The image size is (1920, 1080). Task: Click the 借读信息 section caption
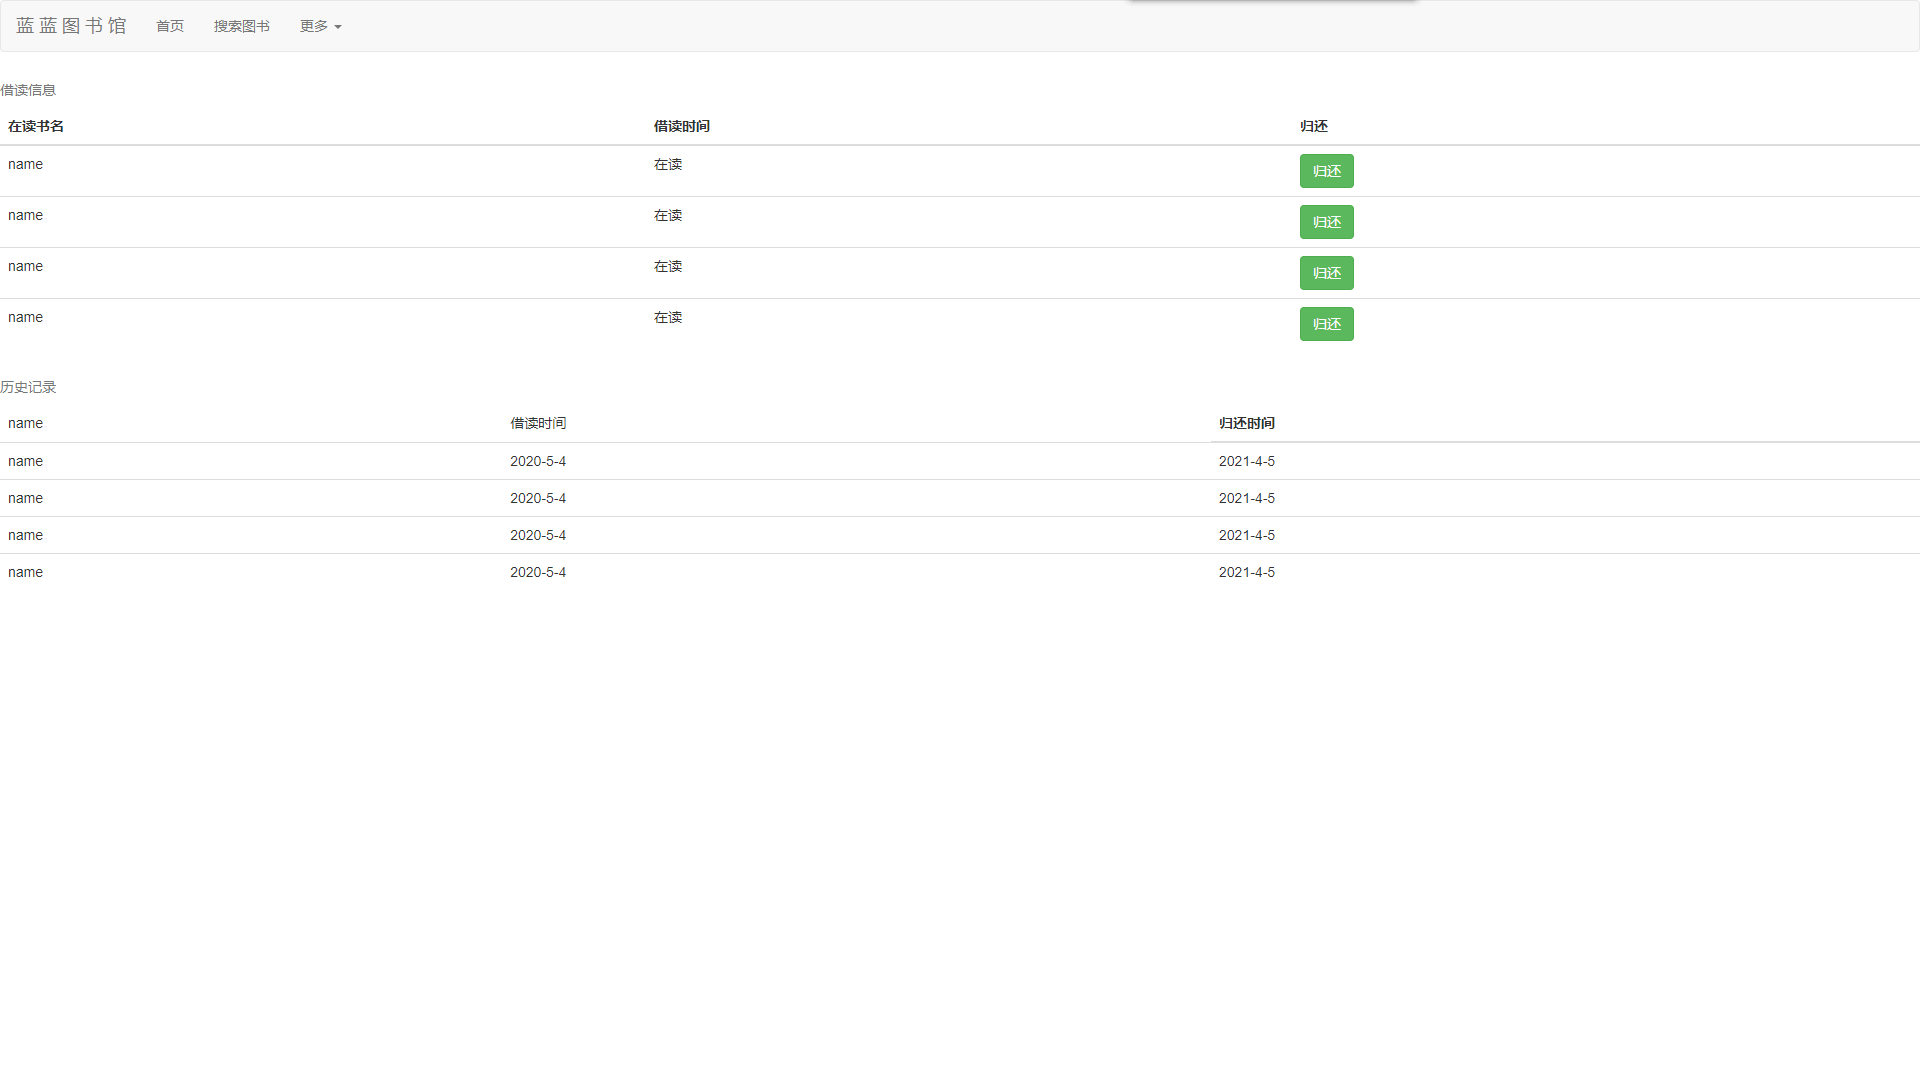pyautogui.click(x=28, y=90)
